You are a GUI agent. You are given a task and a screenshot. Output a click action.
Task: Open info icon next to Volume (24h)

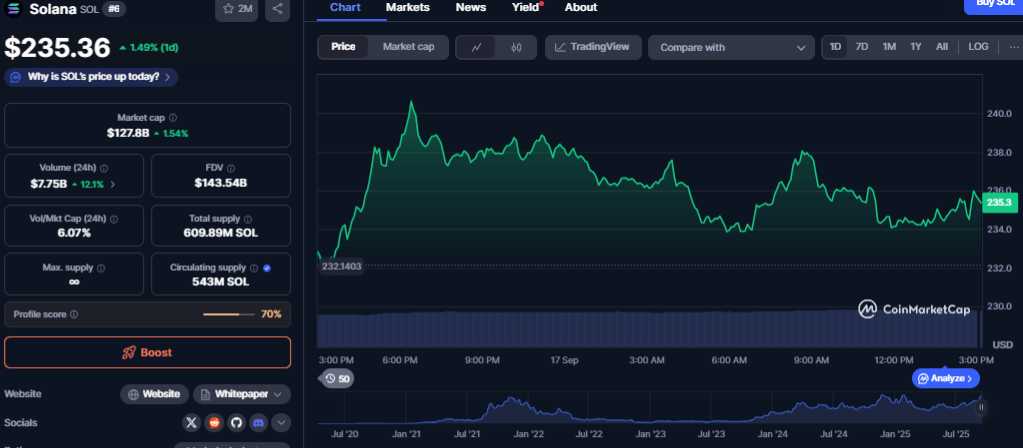point(104,168)
